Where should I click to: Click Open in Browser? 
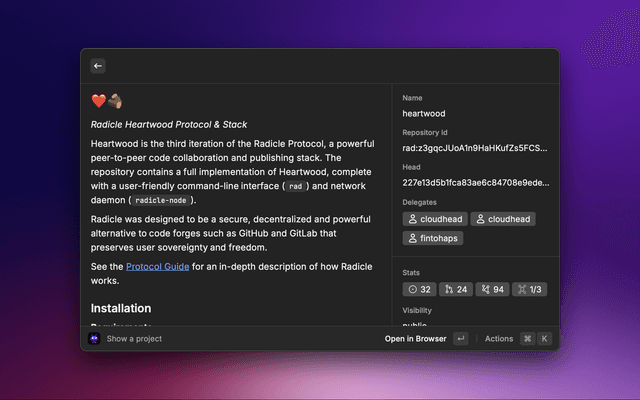point(415,339)
